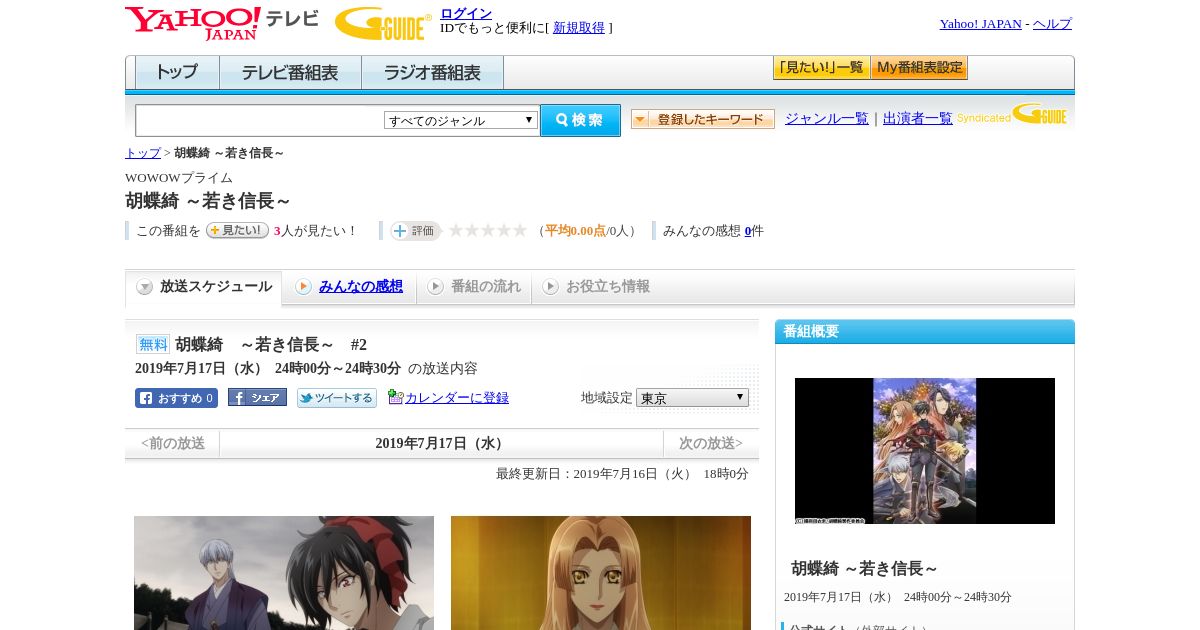1200x630 pixels.
Task: Click the calendar icon next to カレンダーに登録
Action: 395,397
